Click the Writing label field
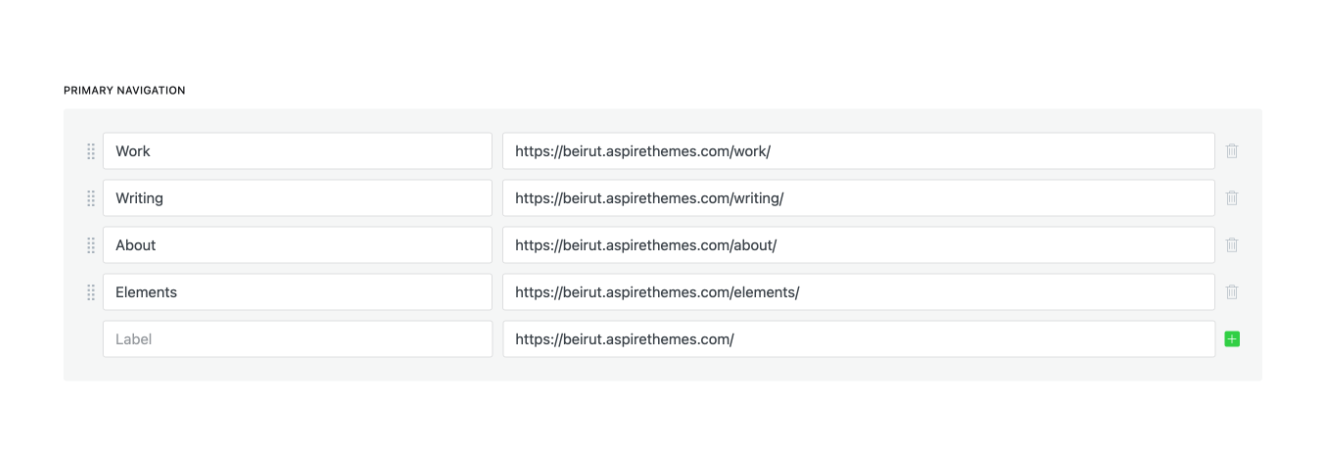1336x470 pixels. click(297, 198)
